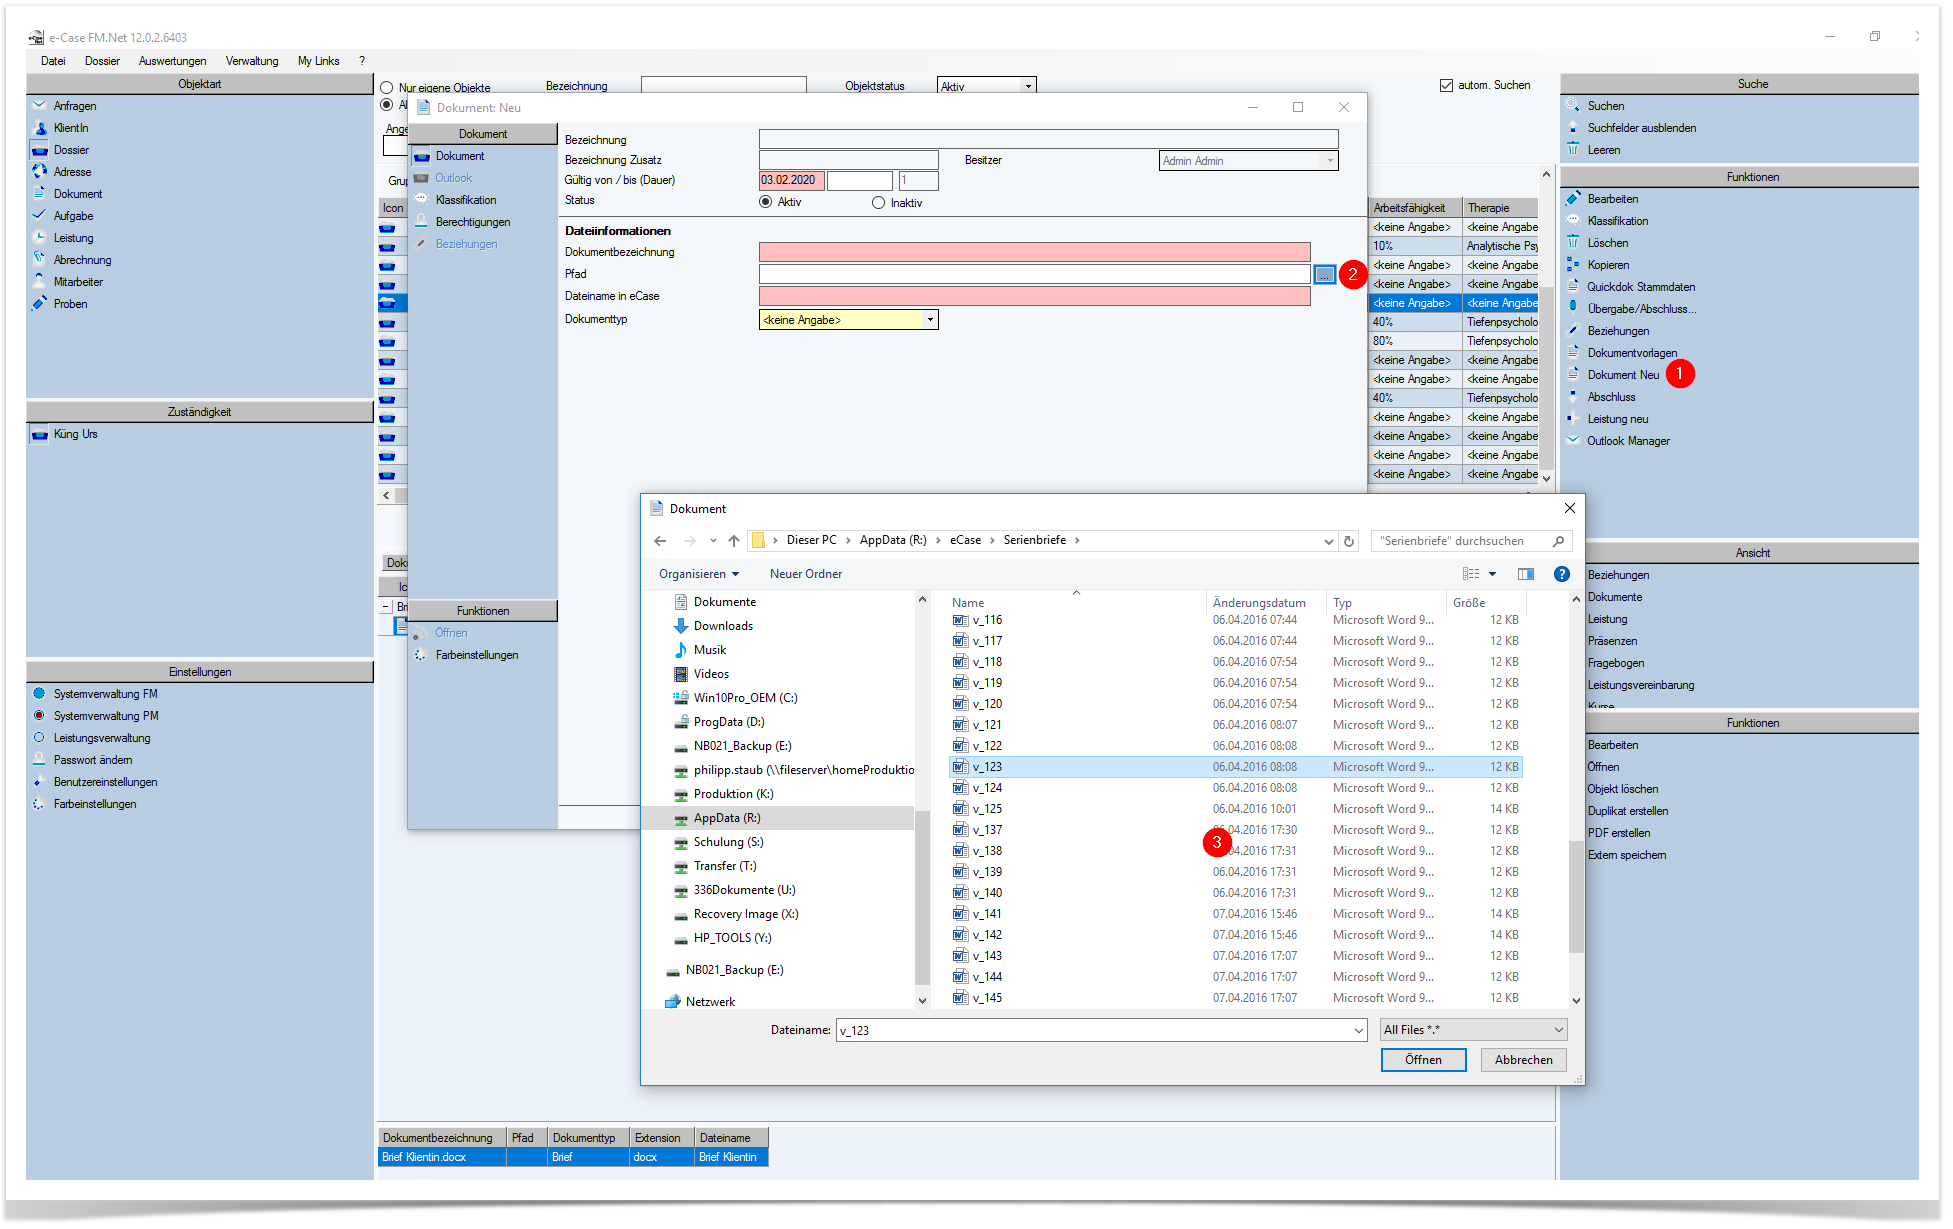Select Downloads folder in tree
The width and height of the screenshot is (1953, 1229).
pos(722,626)
